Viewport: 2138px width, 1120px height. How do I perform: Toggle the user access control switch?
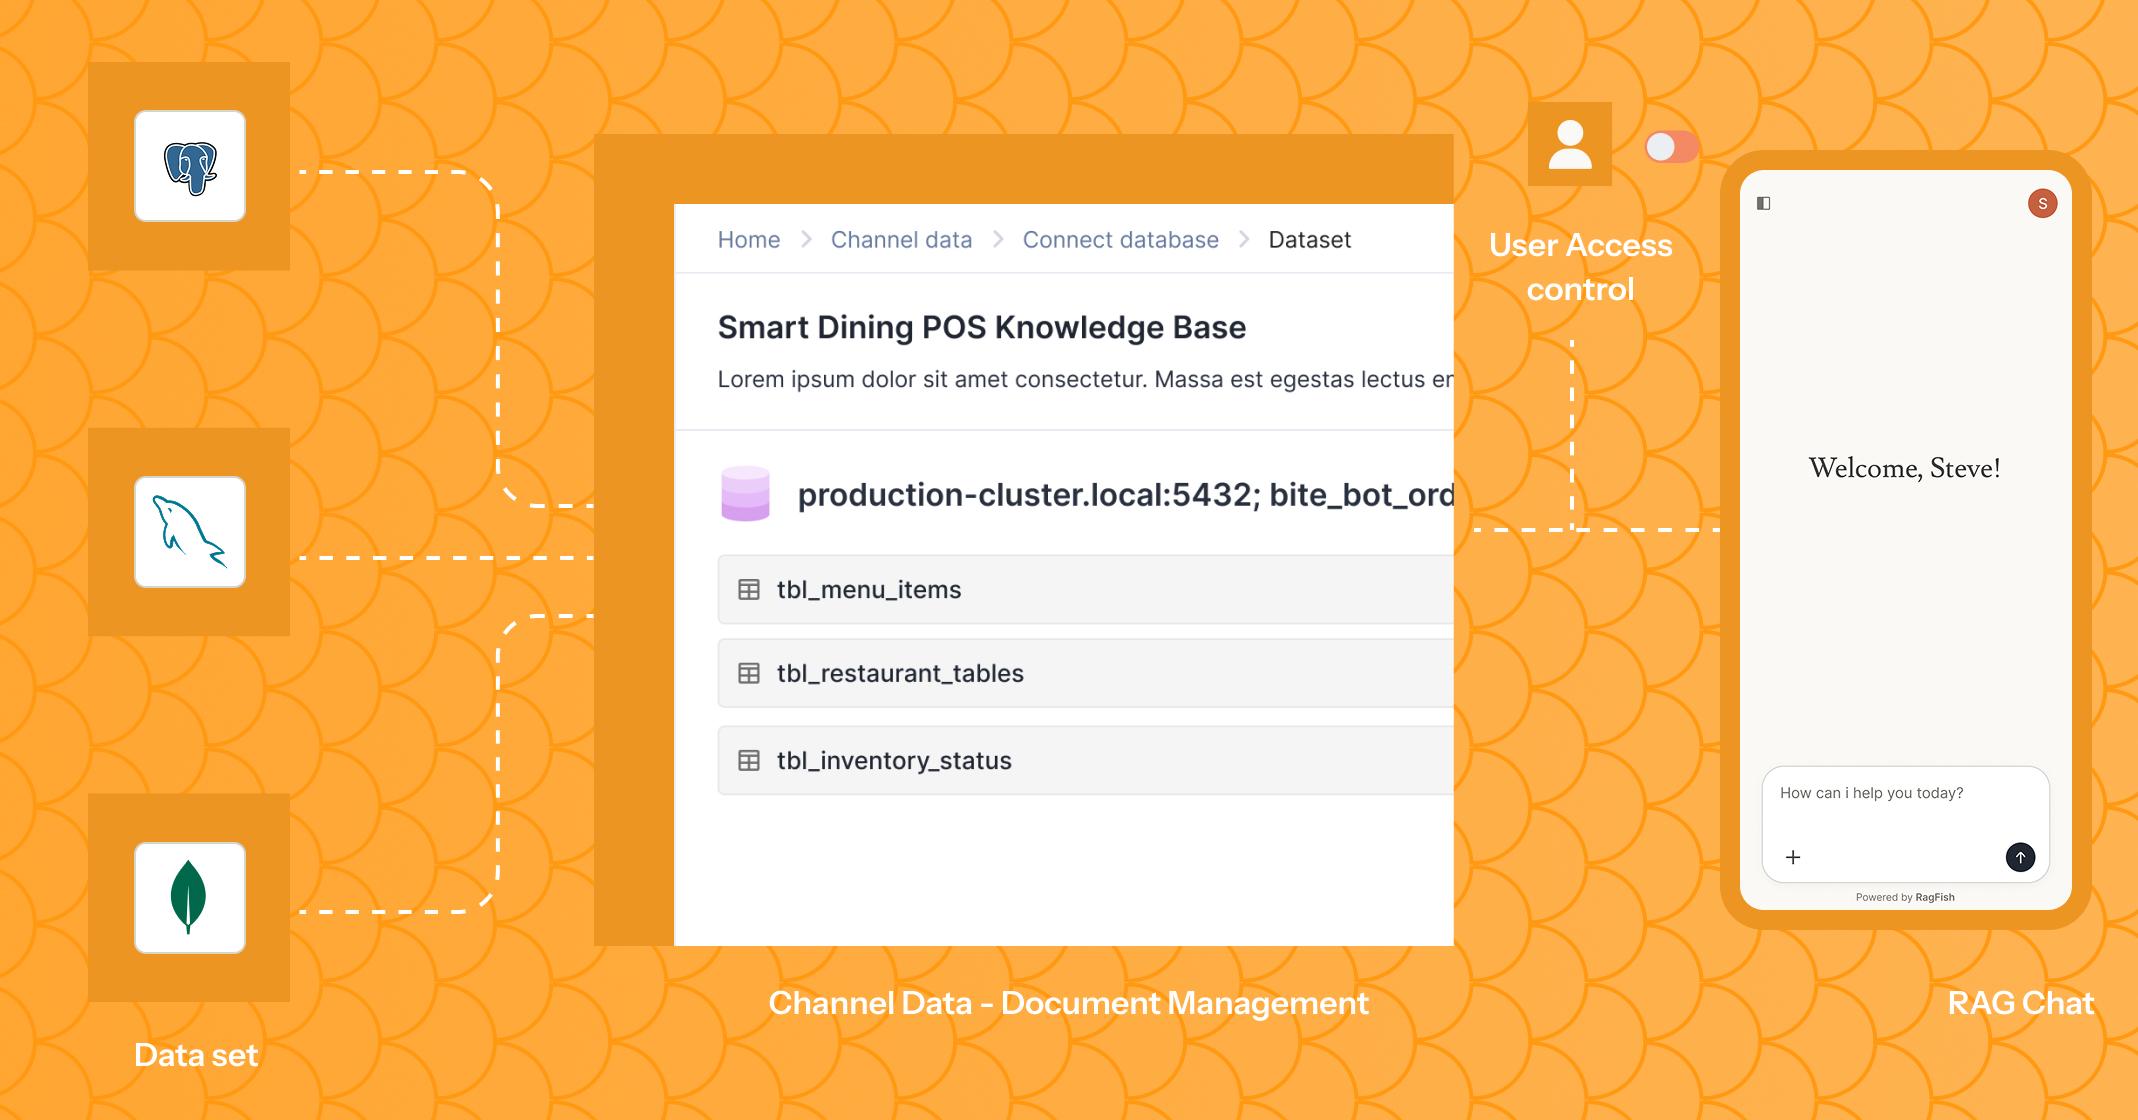tap(1672, 147)
